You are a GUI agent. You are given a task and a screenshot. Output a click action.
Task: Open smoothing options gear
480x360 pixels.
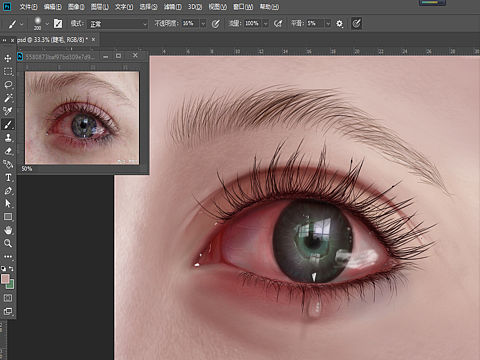pyautogui.click(x=339, y=24)
